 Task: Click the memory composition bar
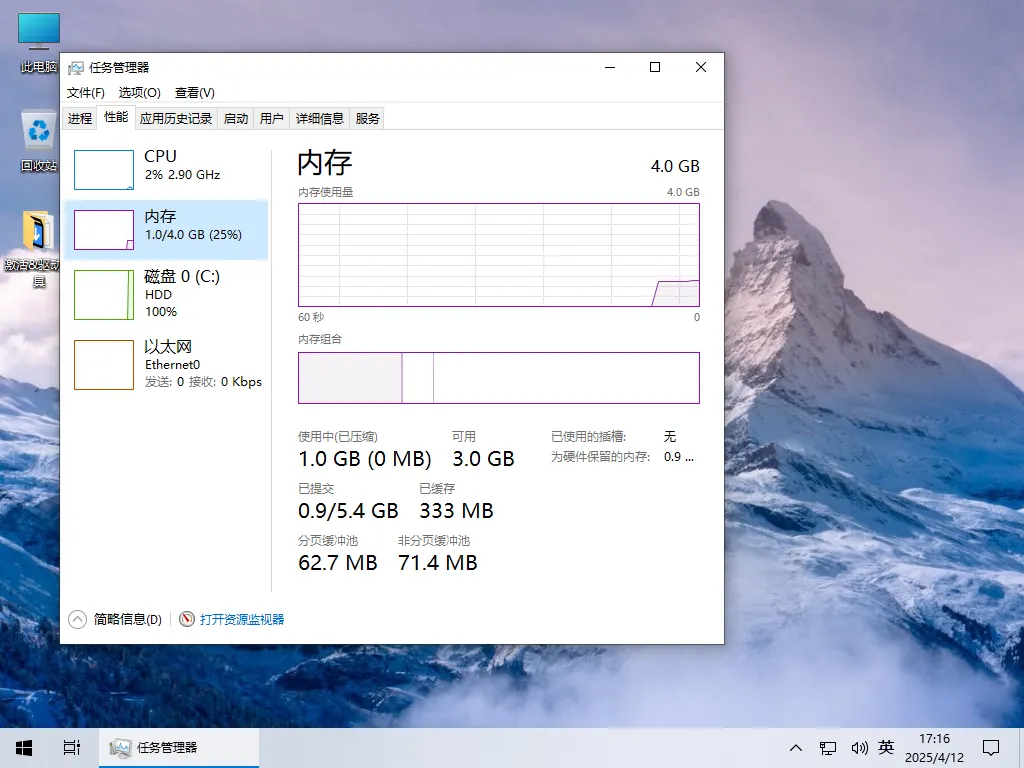click(x=498, y=378)
